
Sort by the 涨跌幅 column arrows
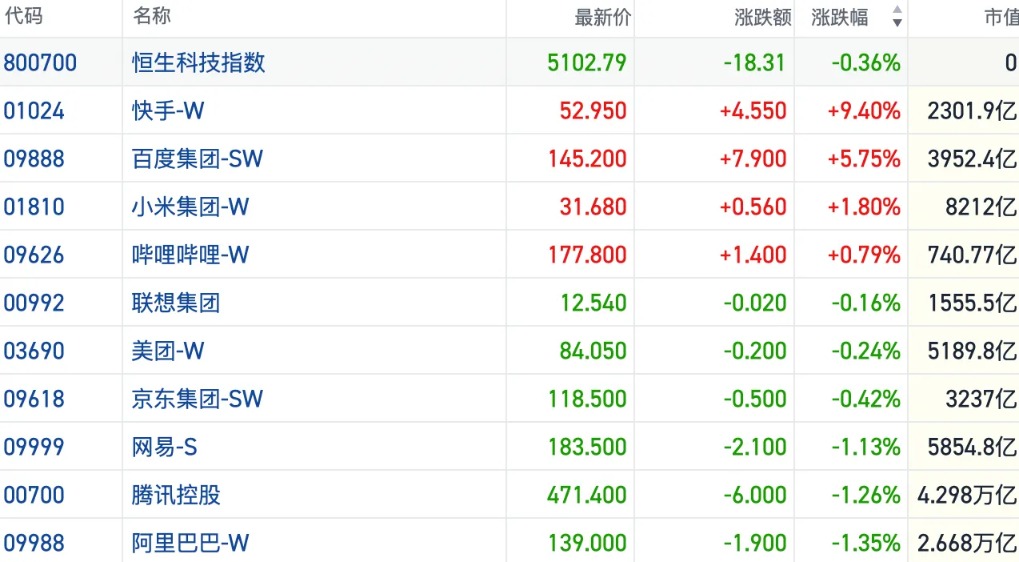(897, 16)
